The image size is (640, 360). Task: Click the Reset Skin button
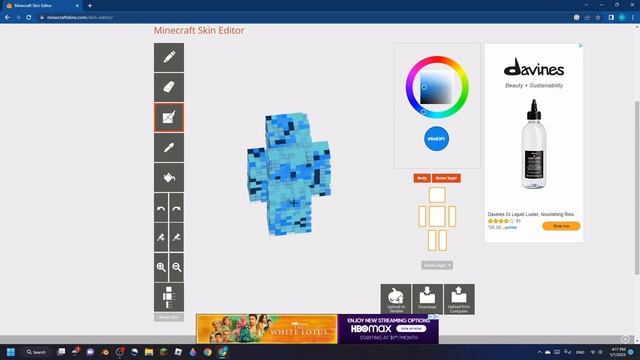(x=169, y=317)
